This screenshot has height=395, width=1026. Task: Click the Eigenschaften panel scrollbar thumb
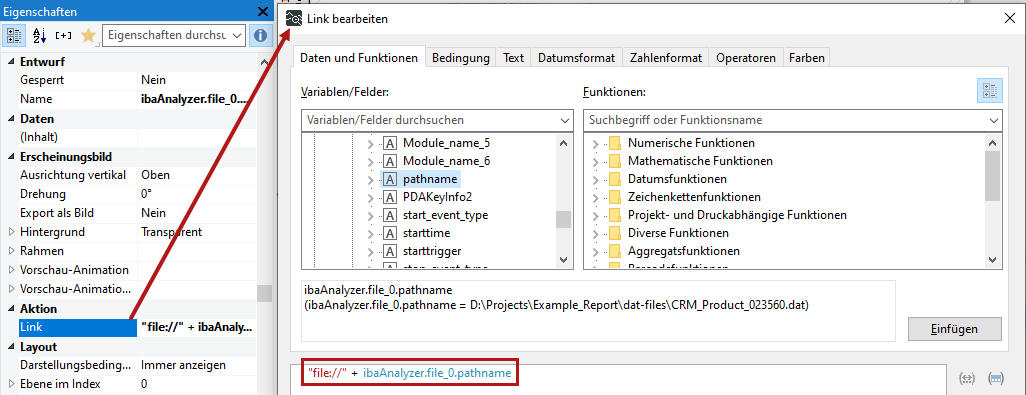tap(264, 294)
